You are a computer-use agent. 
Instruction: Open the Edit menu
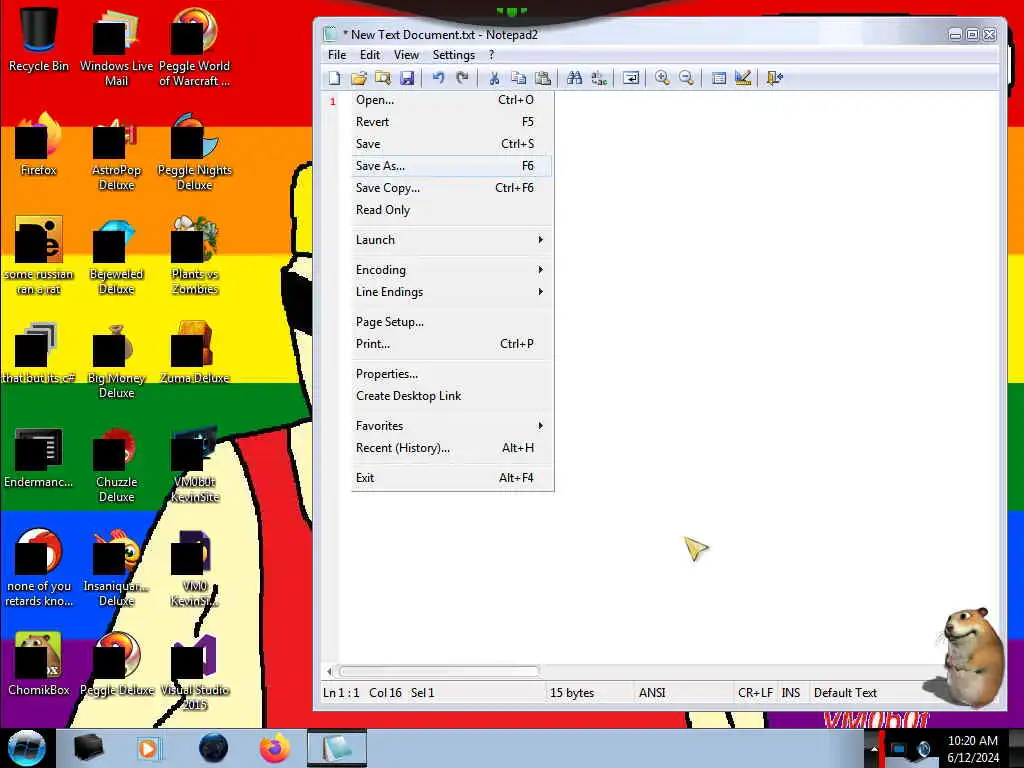point(370,55)
